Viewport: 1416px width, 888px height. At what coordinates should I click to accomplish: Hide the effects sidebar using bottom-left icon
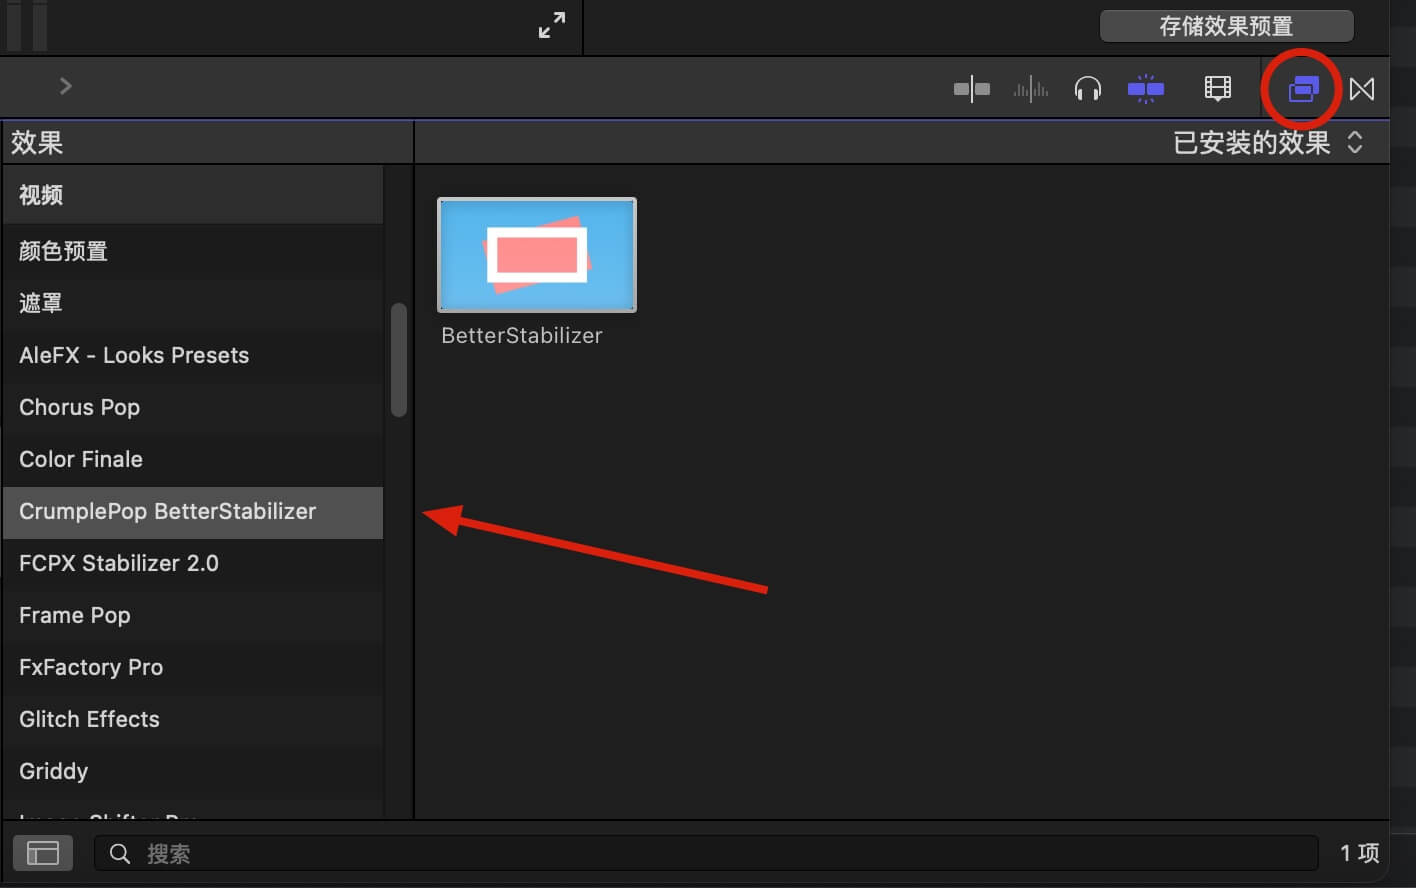43,853
